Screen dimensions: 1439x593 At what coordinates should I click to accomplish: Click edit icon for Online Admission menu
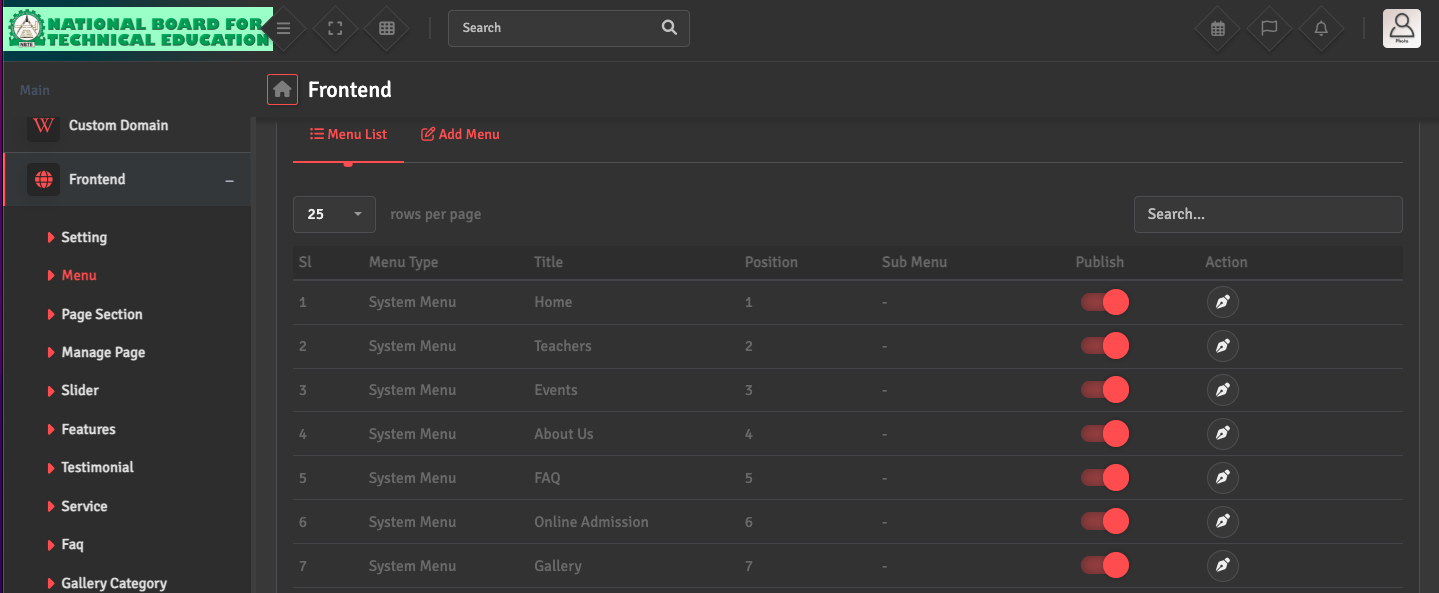click(x=1222, y=522)
